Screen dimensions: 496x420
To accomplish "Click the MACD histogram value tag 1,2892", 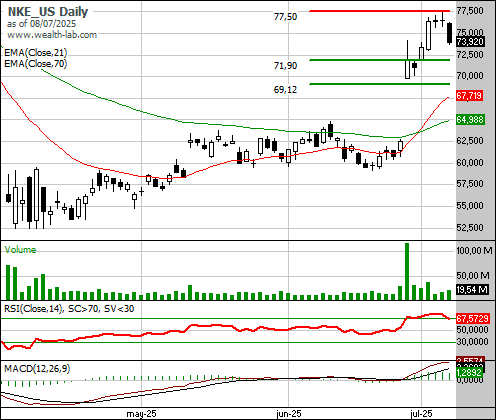I will point(469,373).
